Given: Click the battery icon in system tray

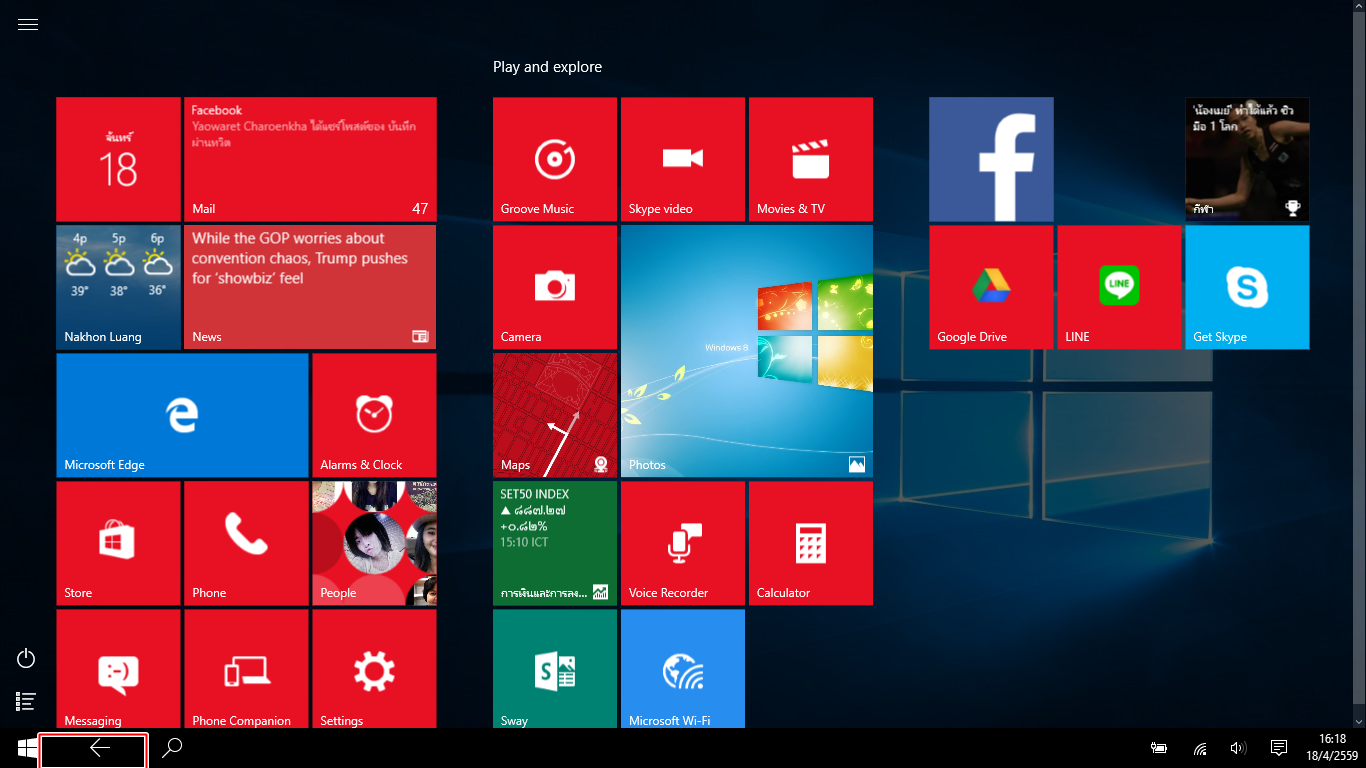Looking at the screenshot, I should tap(1159, 748).
